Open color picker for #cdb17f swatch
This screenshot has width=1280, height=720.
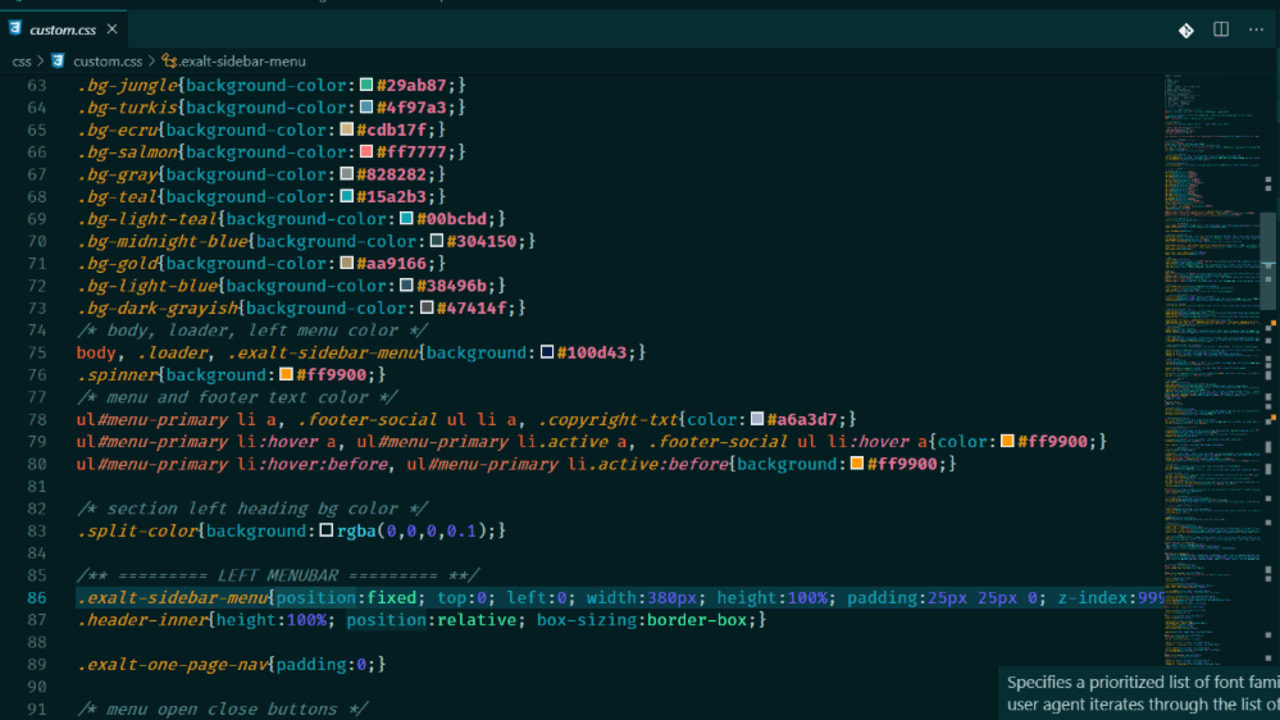(346, 130)
